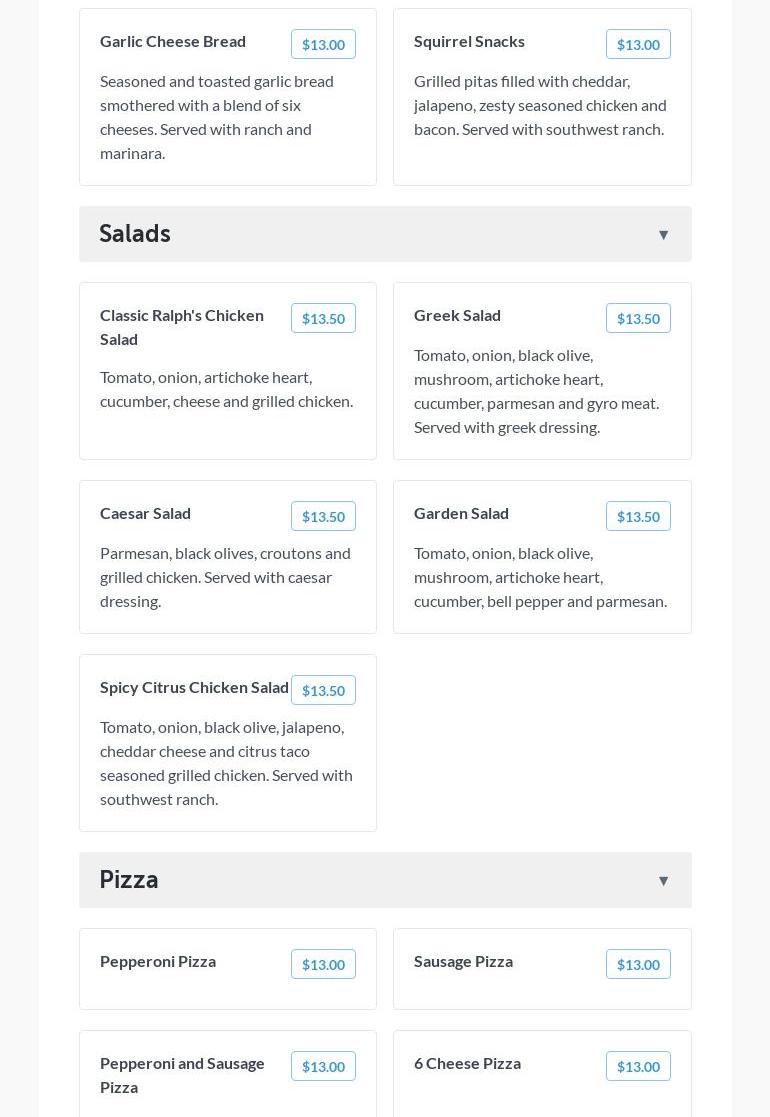Click the Squirrel Snacks $13.00 price
The height and width of the screenshot is (1117, 770).
point(638,44)
